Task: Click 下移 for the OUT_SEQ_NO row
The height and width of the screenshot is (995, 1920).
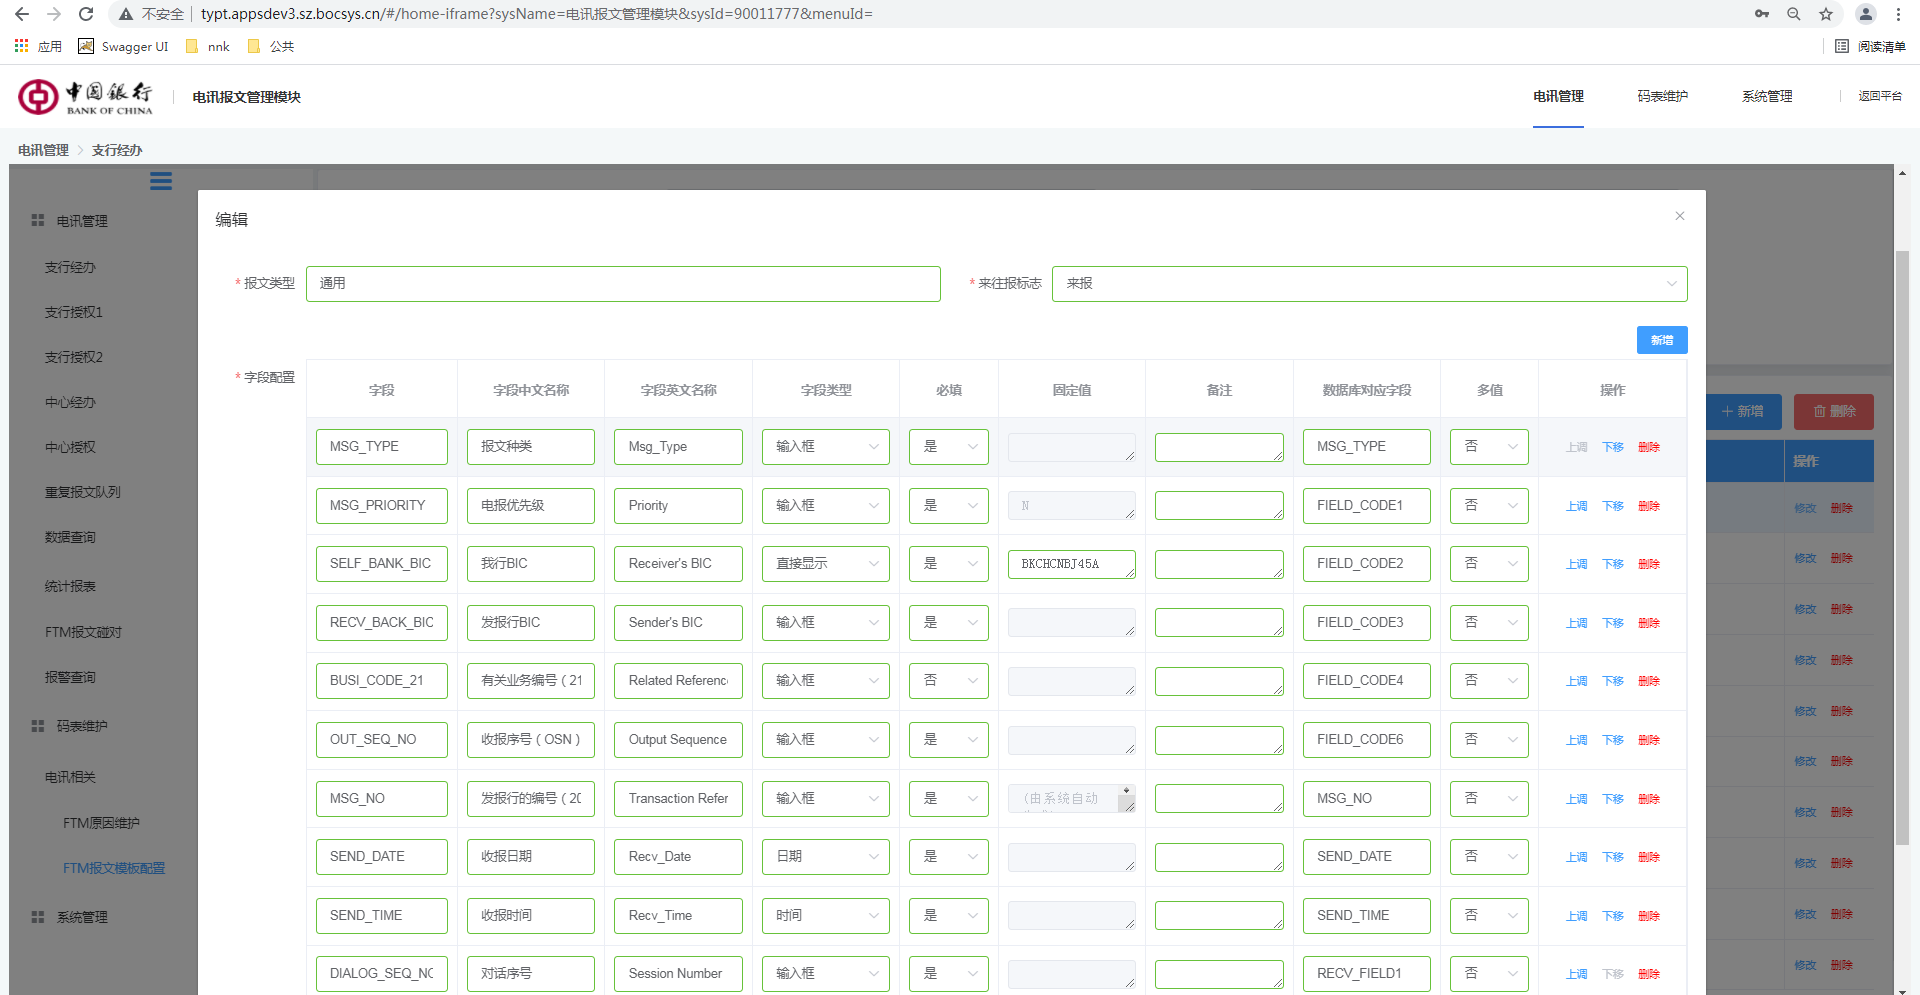Action: pos(1613,740)
